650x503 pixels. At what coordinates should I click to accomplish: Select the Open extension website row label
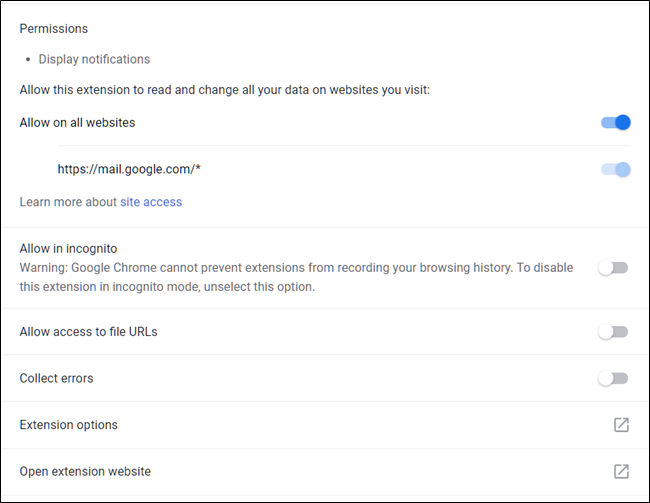pos(85,471)
